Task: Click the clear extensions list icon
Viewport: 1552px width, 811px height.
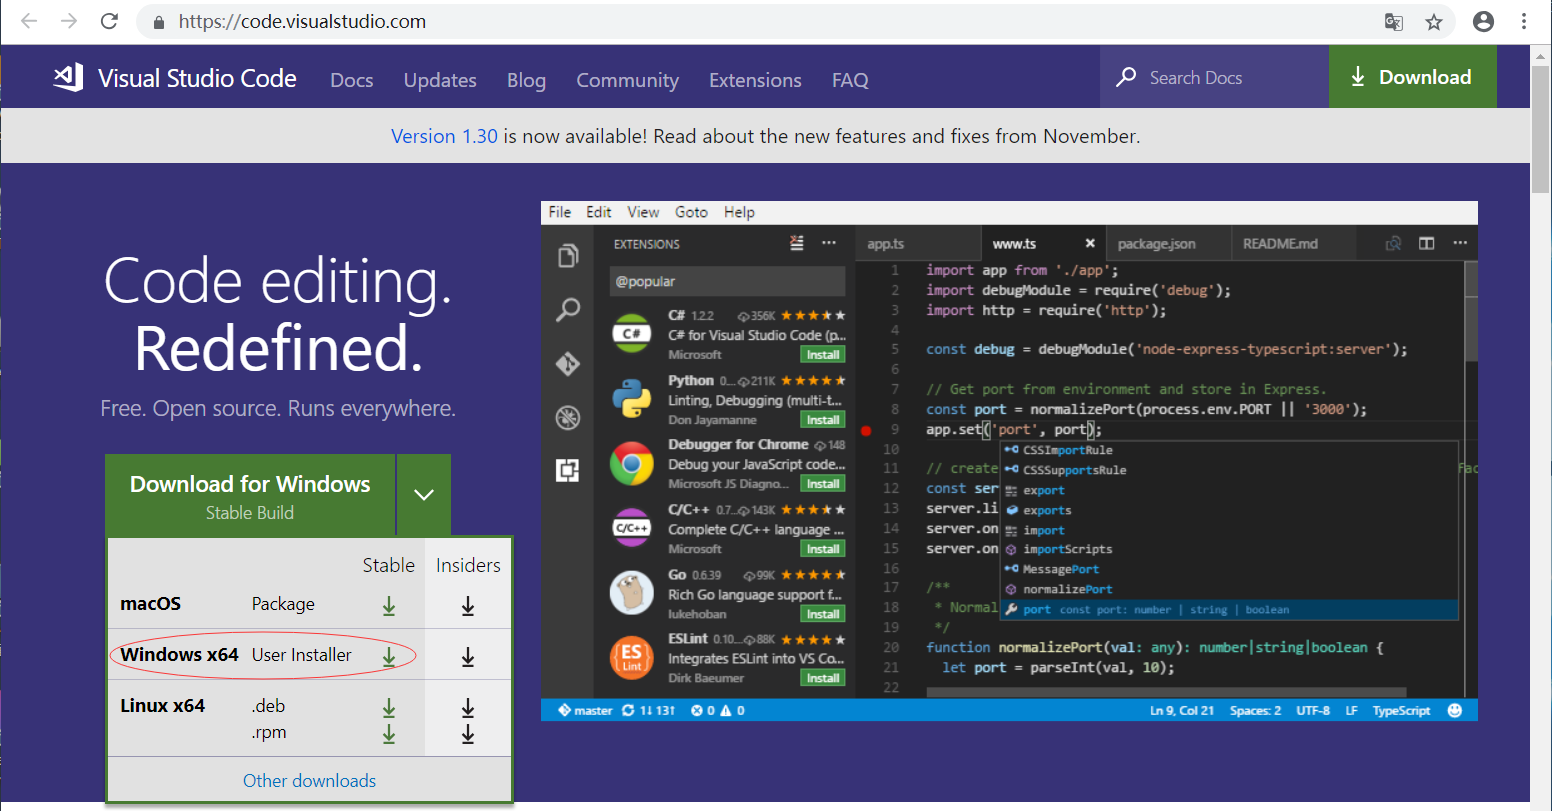Action: [x=797, y=243]
